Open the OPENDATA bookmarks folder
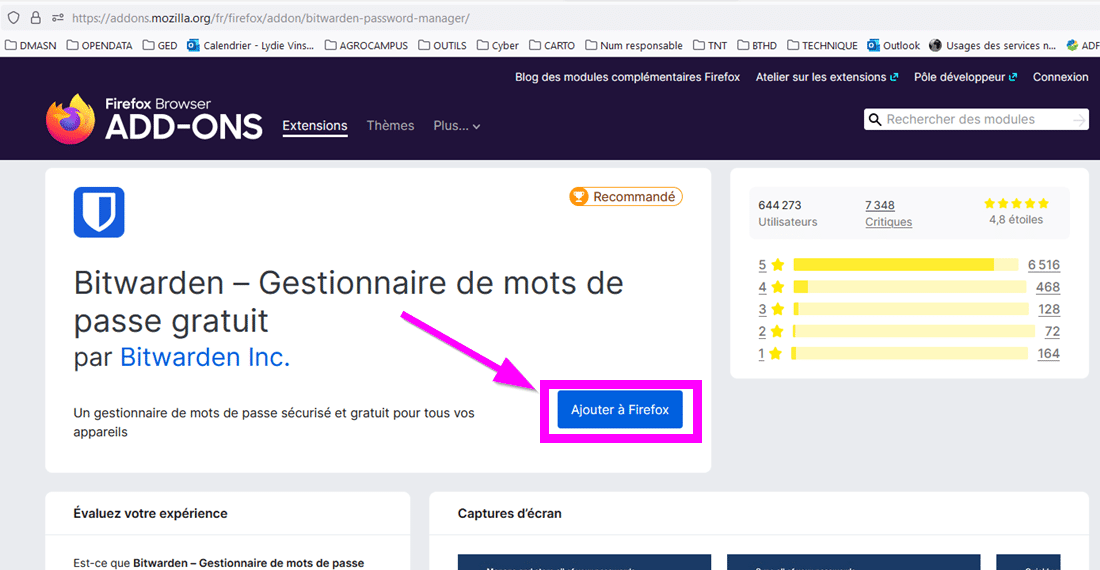Viewport: 1100px width, 570px height. pos(100,46)
